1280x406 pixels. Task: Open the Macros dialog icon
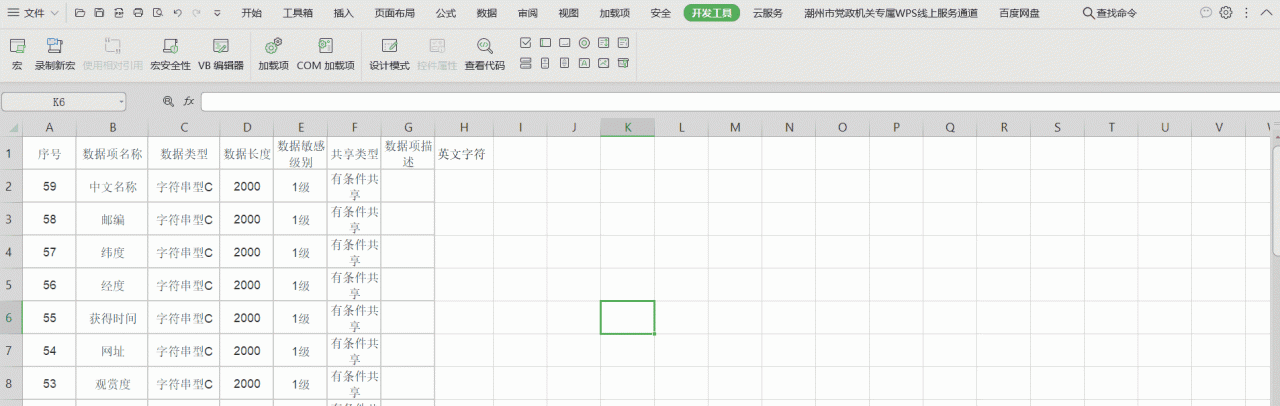pos(17,54)
